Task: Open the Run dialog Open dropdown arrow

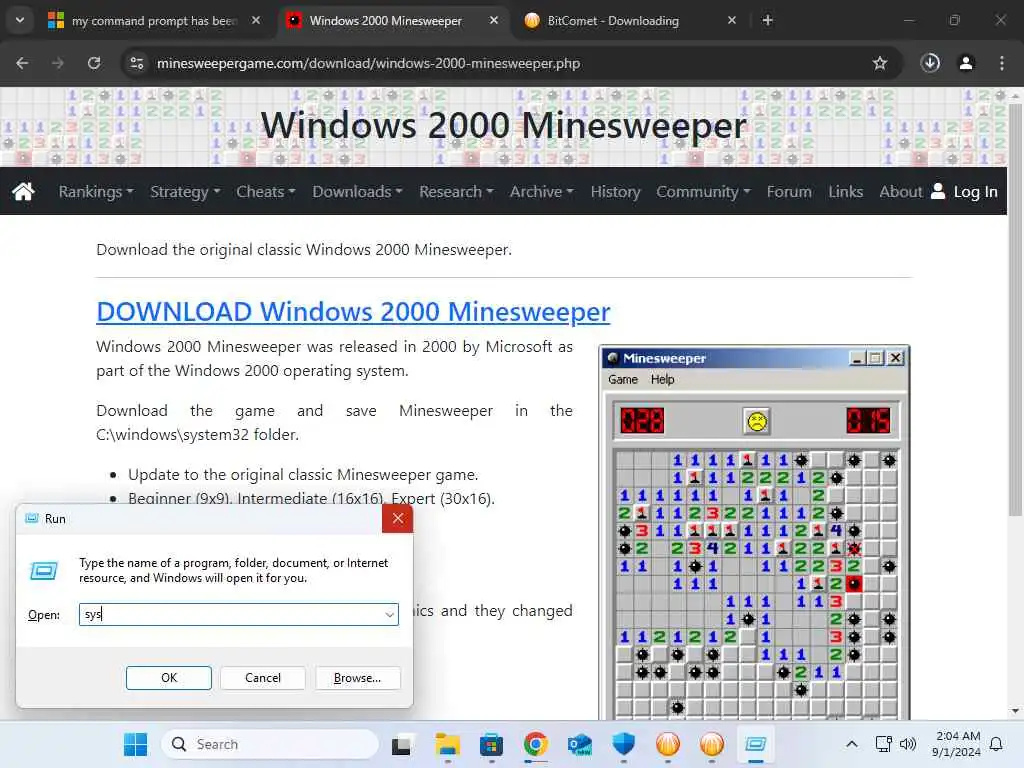Action: pos(389,615)
